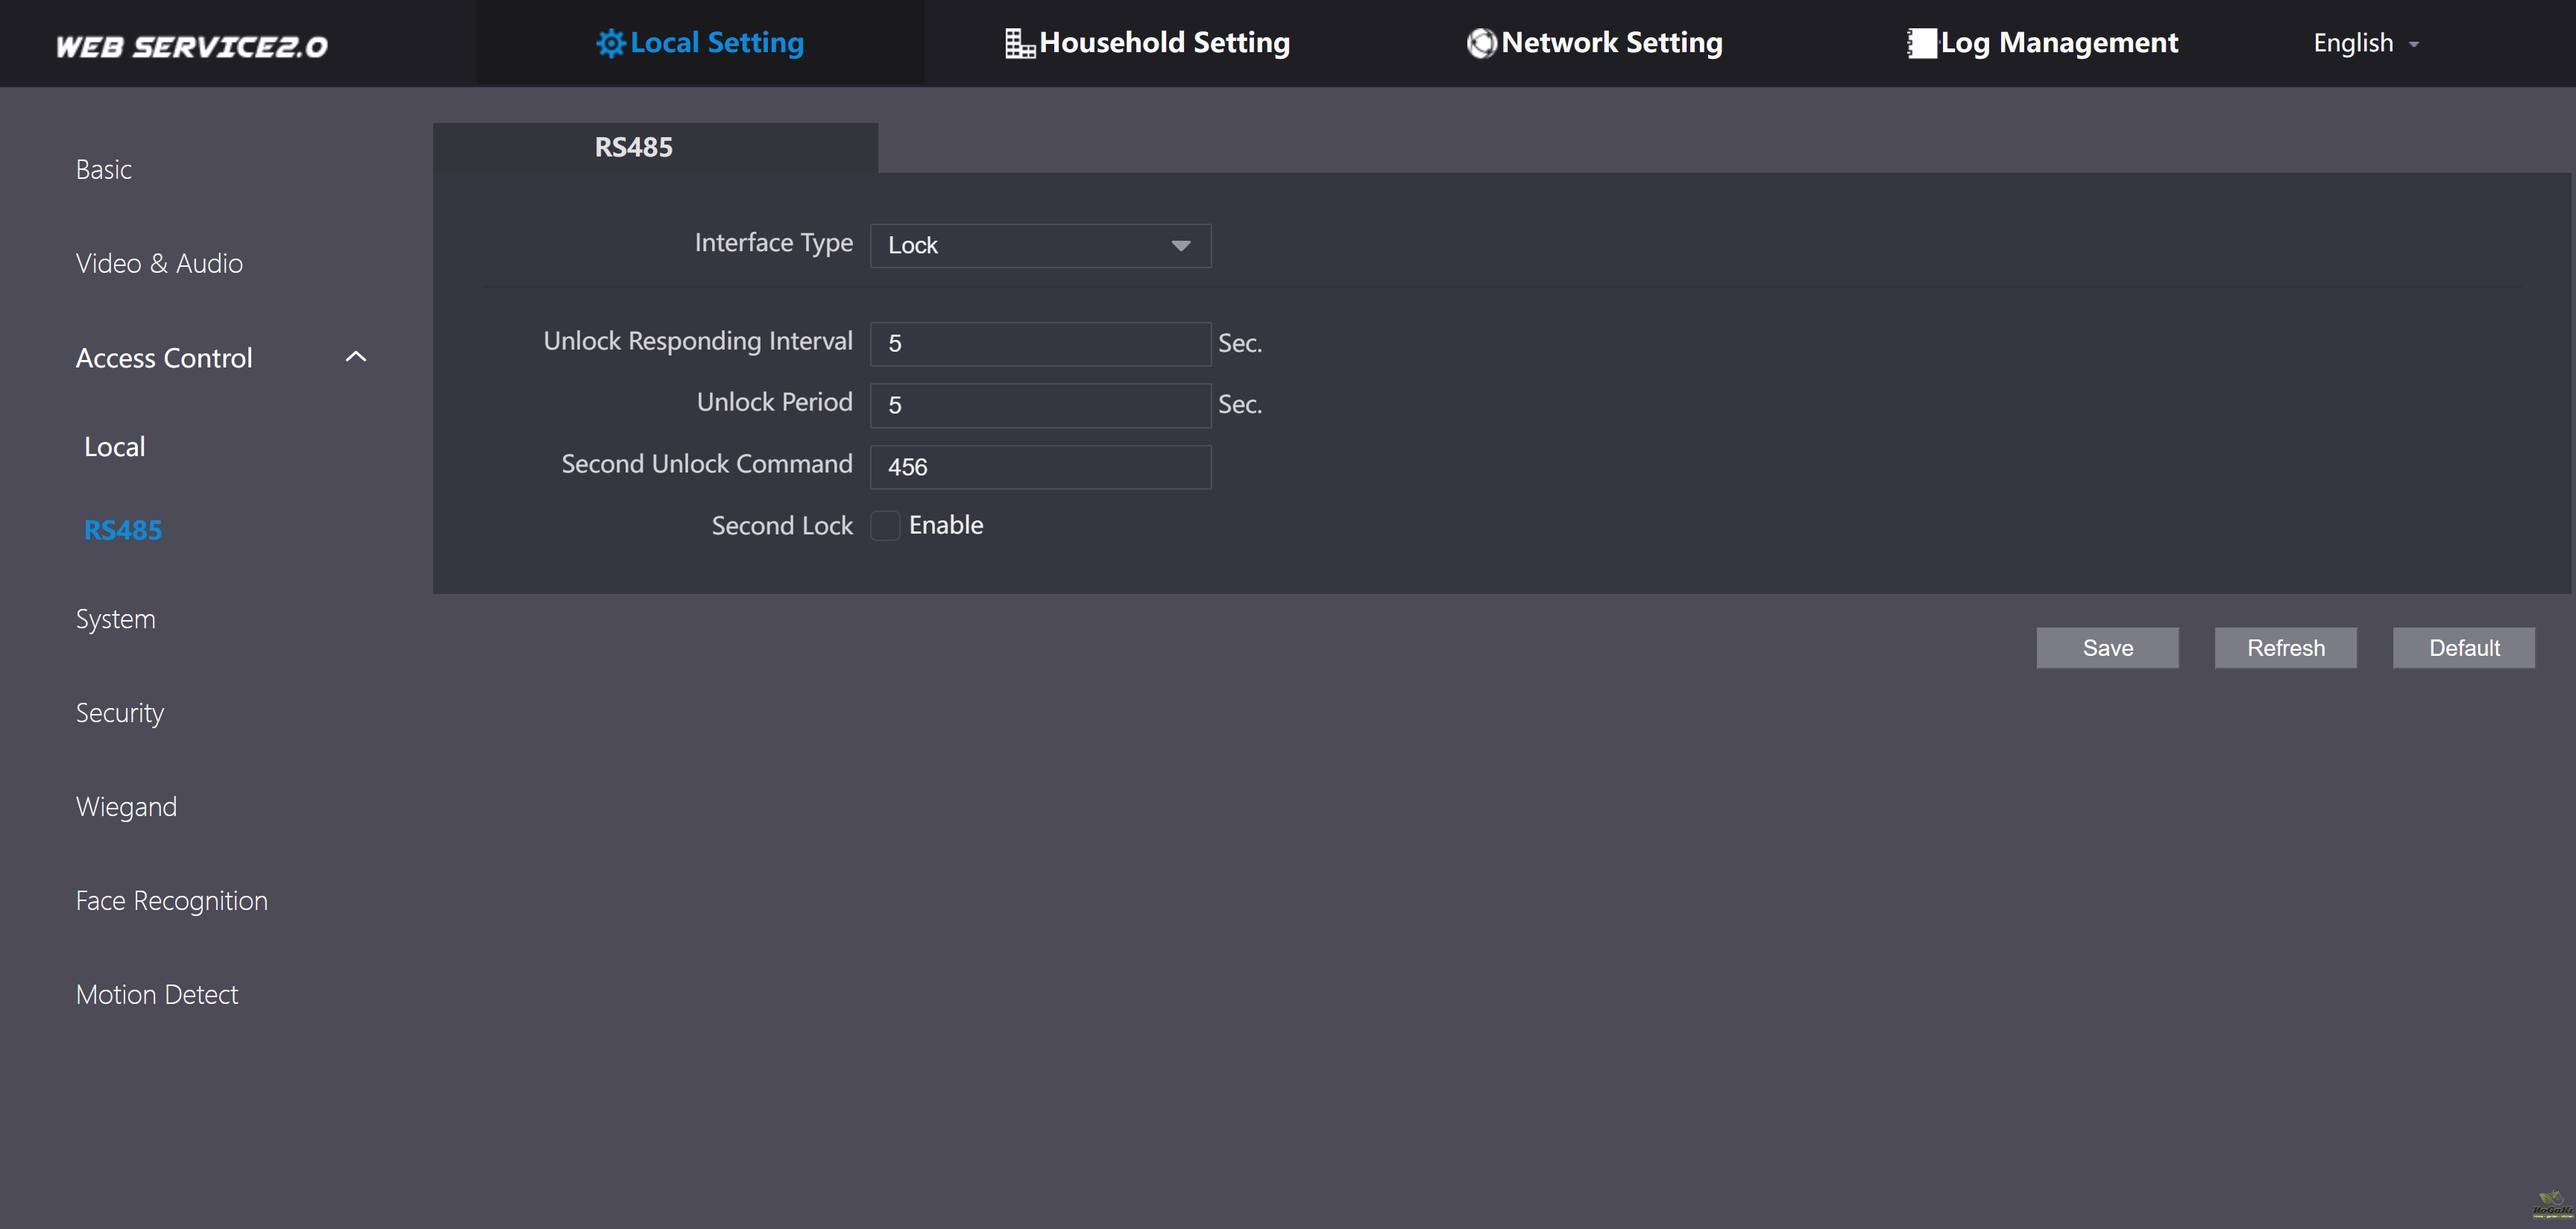Go to Video & Audio settings

coord(159,264)
